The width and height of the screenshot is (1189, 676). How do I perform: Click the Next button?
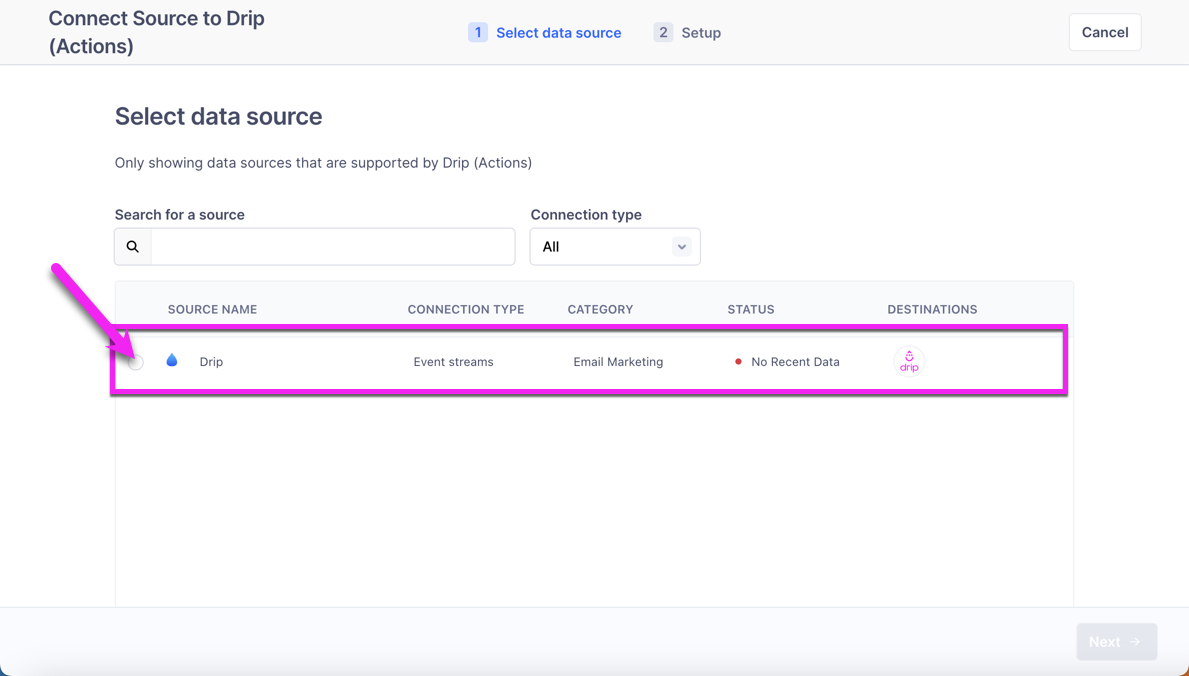1116,642
